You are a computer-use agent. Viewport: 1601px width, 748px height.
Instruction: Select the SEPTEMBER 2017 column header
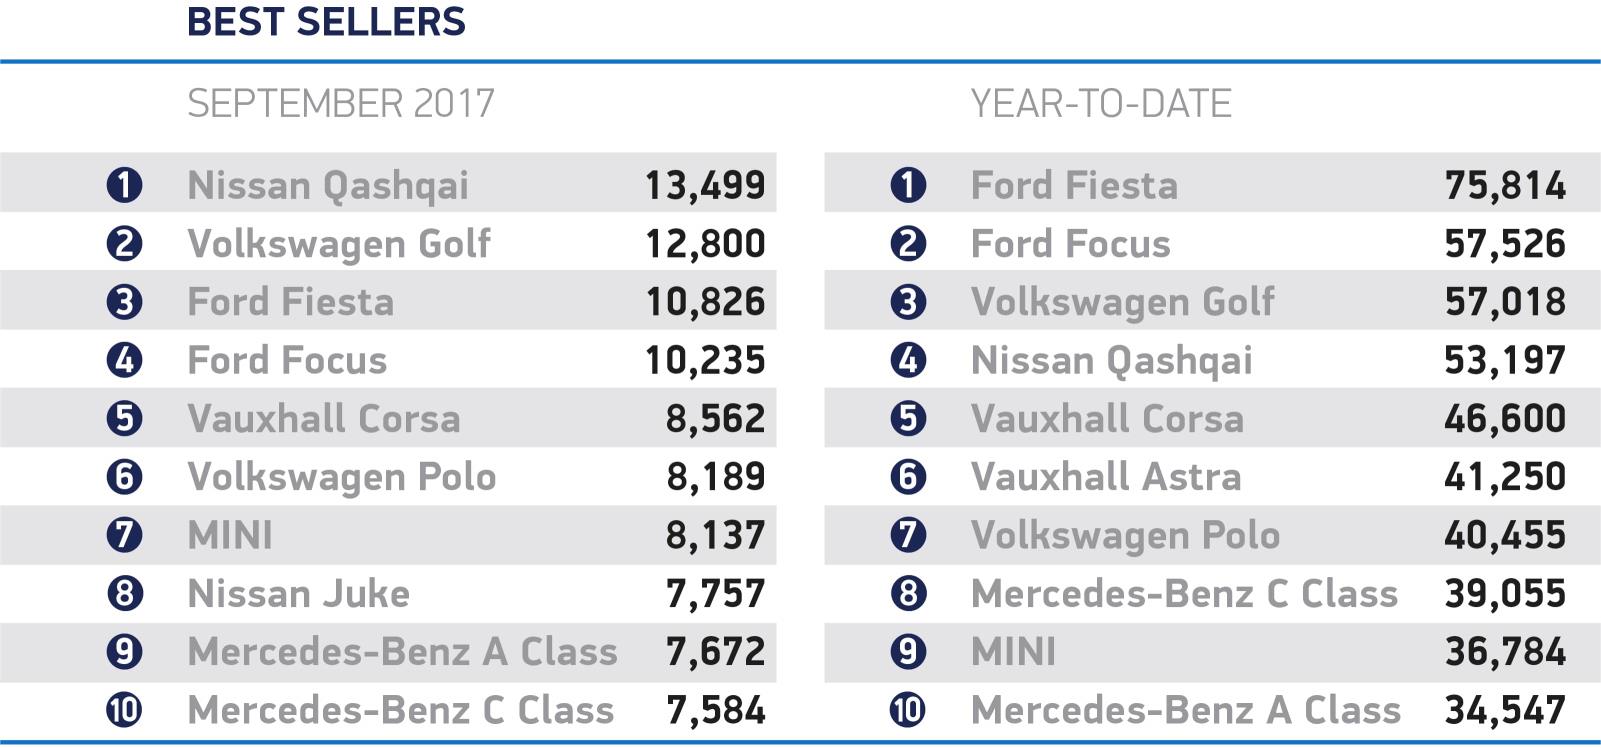[x=341, y=104]
